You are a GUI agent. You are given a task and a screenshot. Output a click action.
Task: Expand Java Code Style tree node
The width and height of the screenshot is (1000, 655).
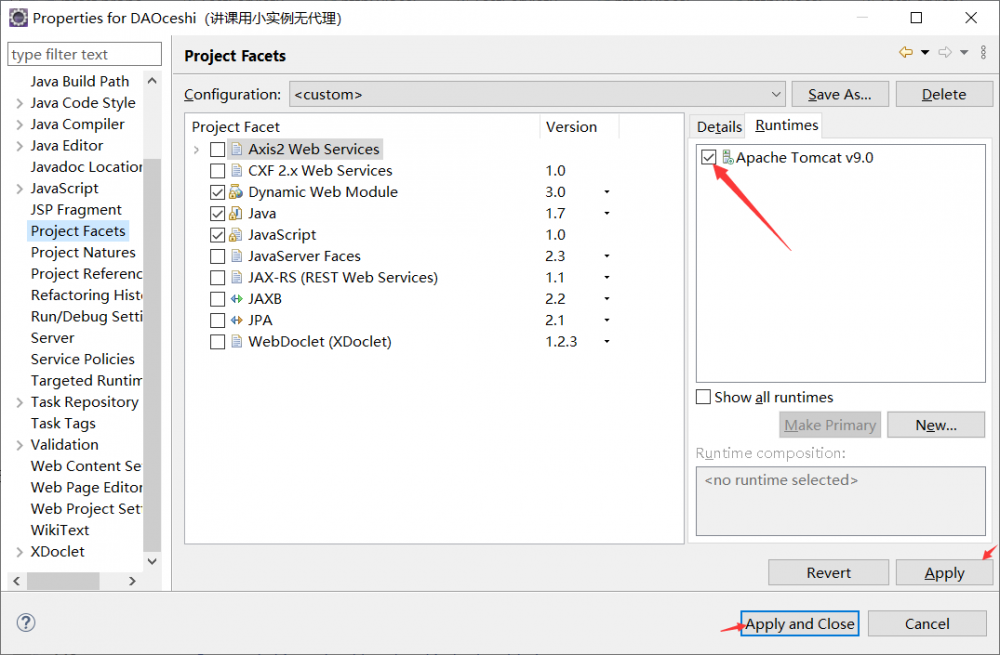click(19, 103)
